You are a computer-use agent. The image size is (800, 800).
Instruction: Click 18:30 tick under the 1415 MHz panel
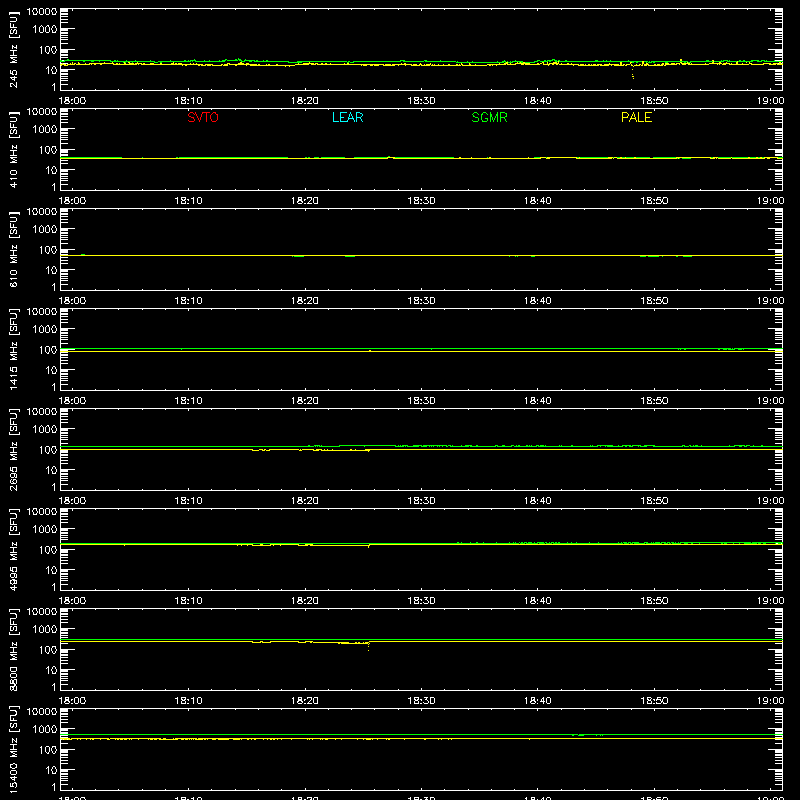pos(421,401)
